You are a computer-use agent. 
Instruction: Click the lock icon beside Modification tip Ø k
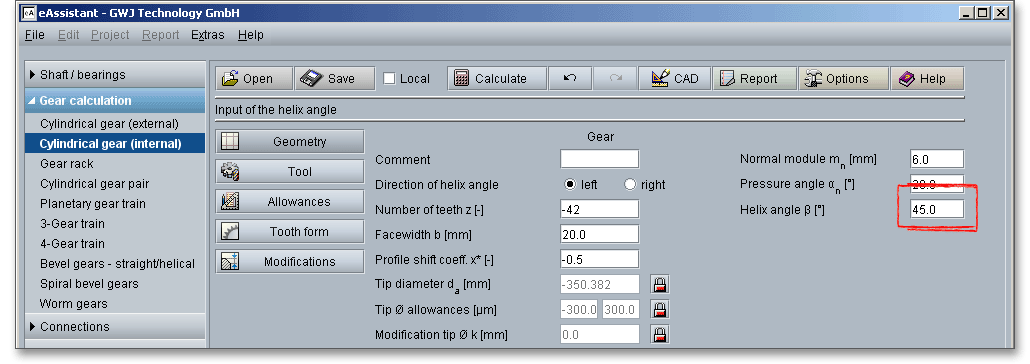pos(660,334)
